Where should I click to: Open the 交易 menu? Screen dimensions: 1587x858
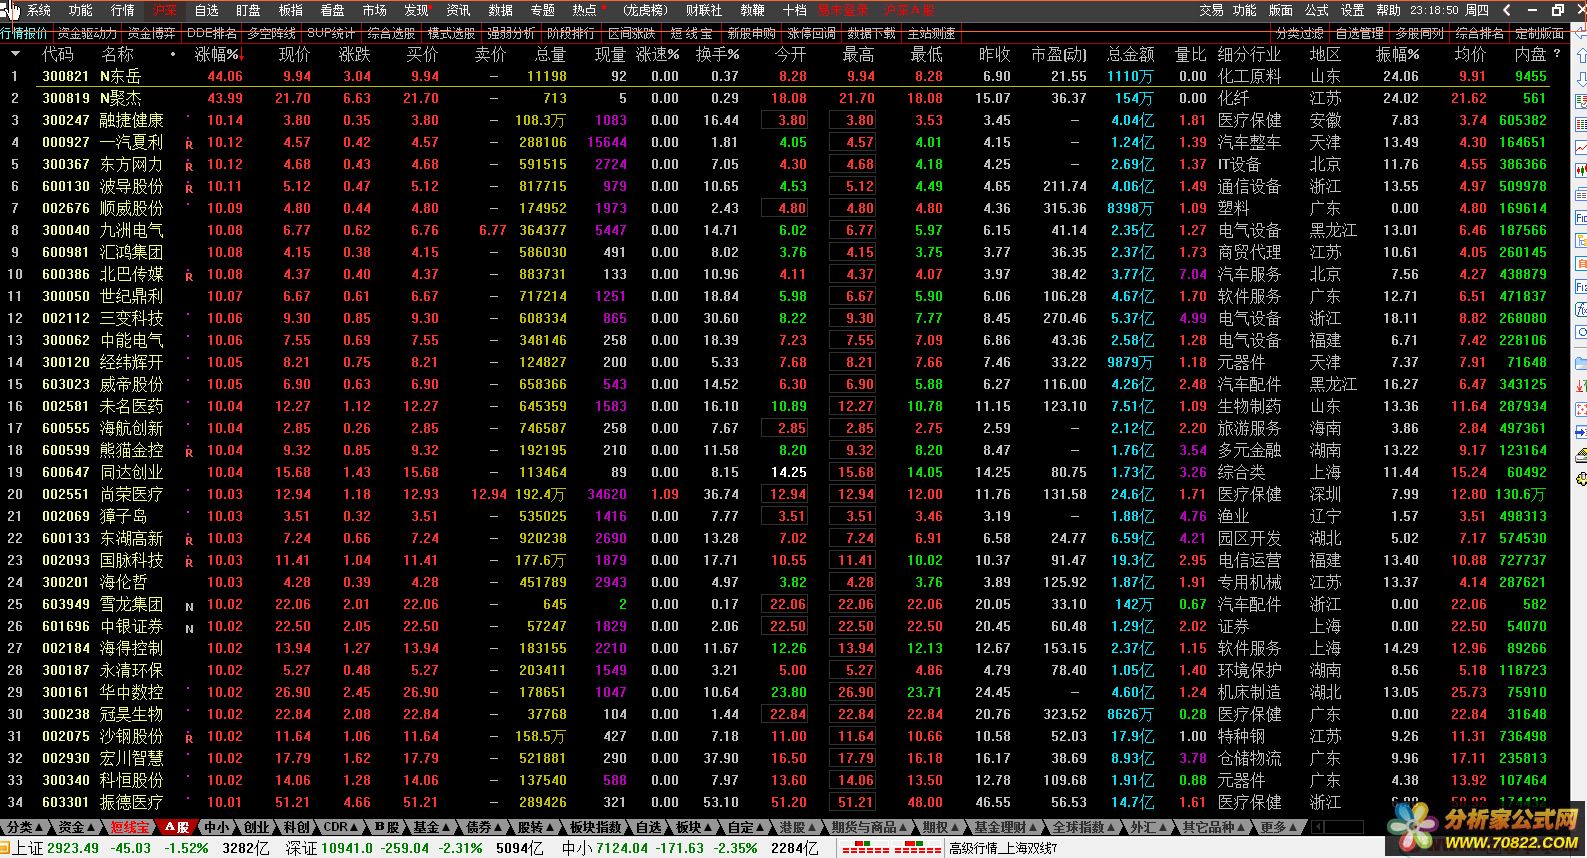pyautogui.click(x=1211, y=10)
